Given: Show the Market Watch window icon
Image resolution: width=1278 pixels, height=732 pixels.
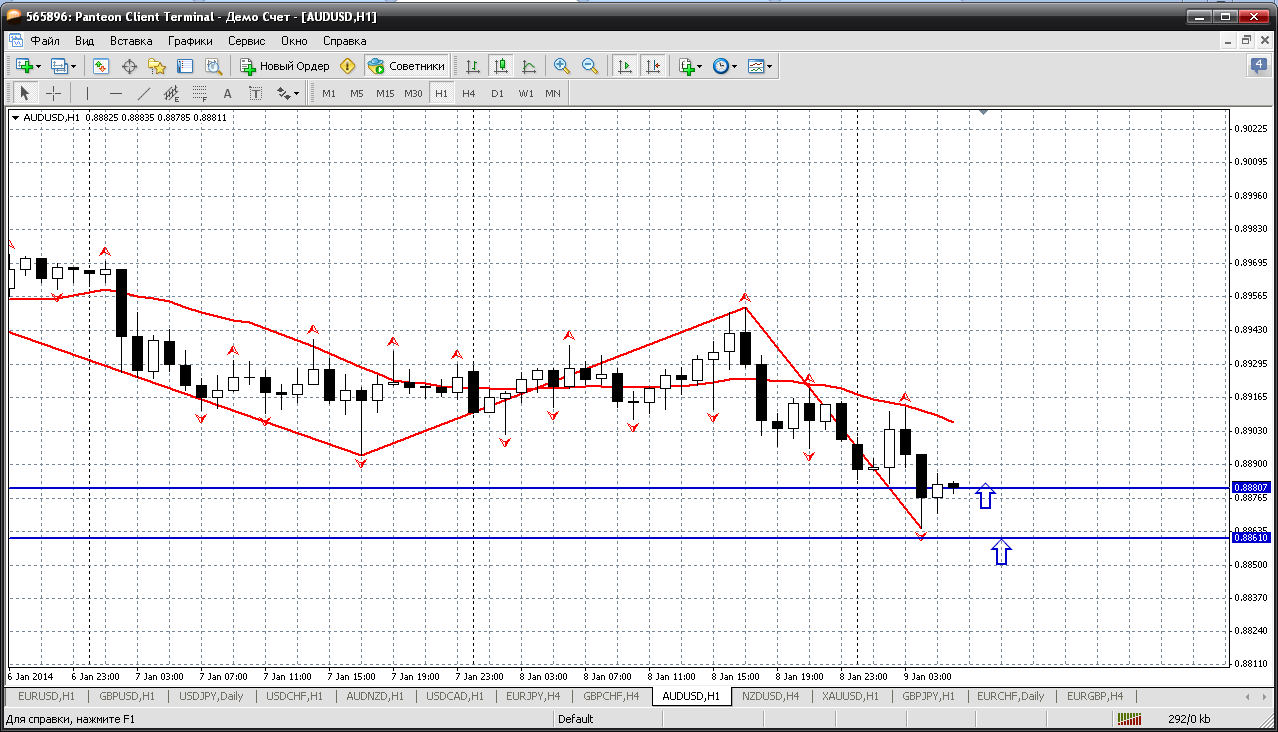Looking at the screenshot, I should [101, 66].
